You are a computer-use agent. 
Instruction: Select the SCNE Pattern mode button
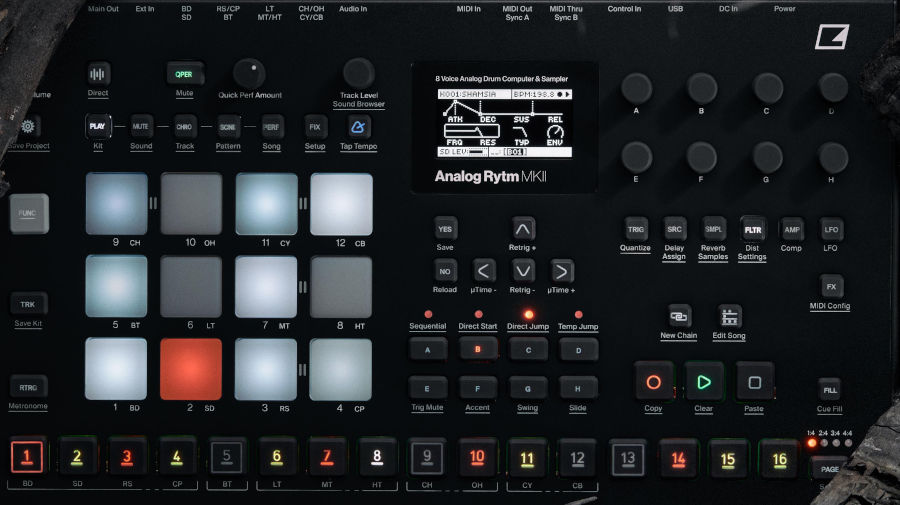click(228, 127)
